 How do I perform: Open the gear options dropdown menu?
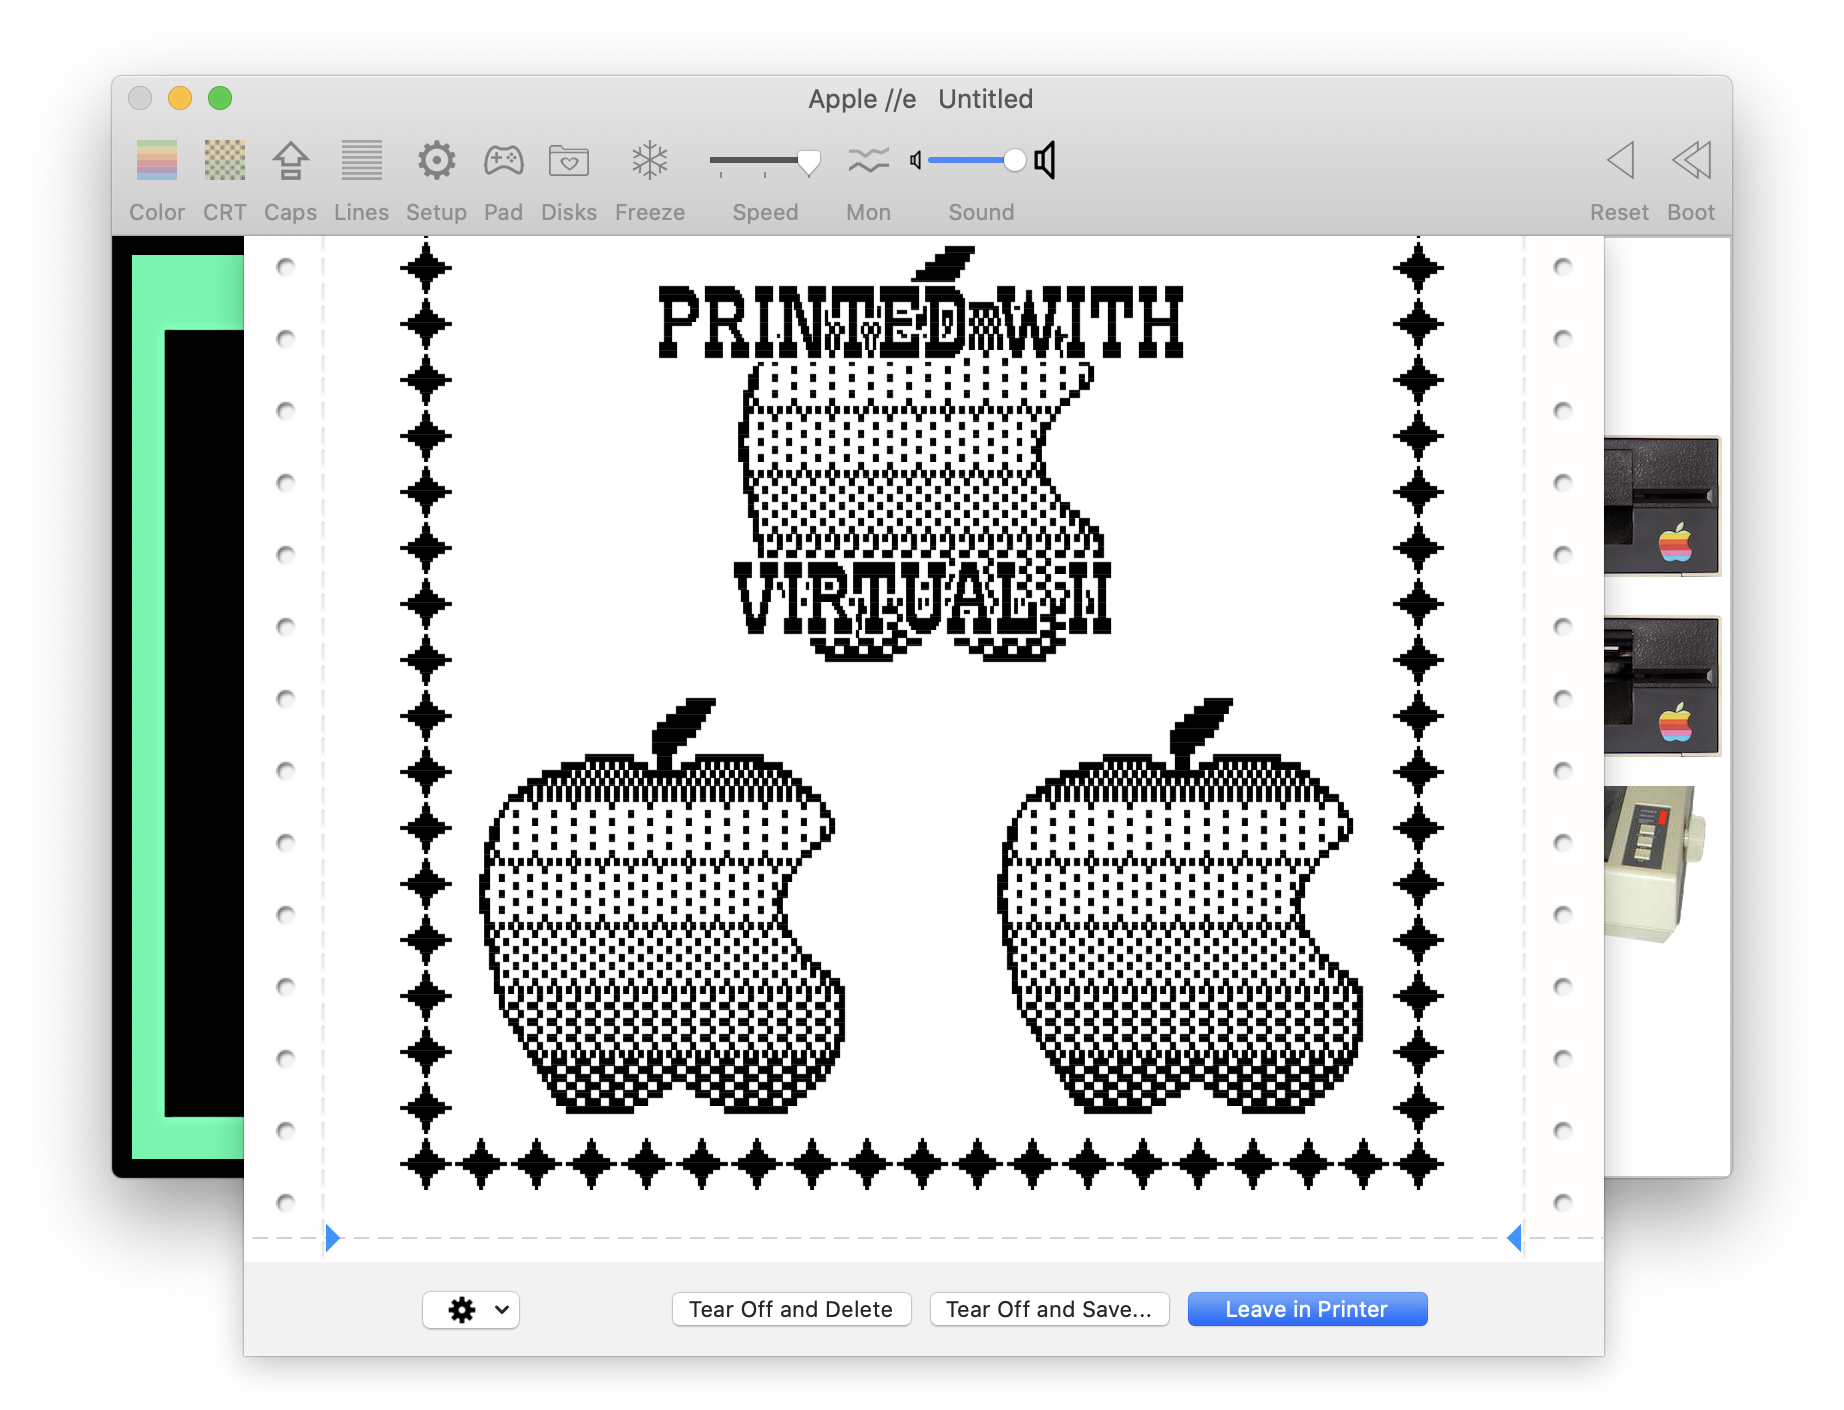pos(471,1310)
